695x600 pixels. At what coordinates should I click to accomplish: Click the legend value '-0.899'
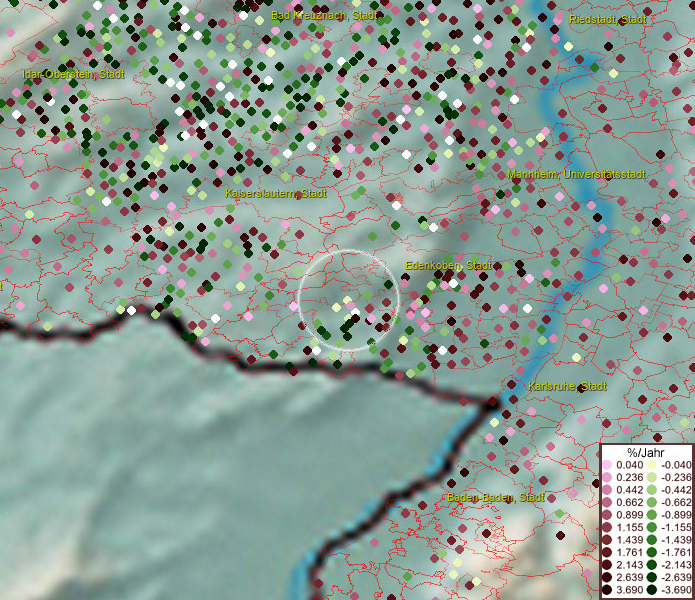pyautogui.click(x=676, y=515)
